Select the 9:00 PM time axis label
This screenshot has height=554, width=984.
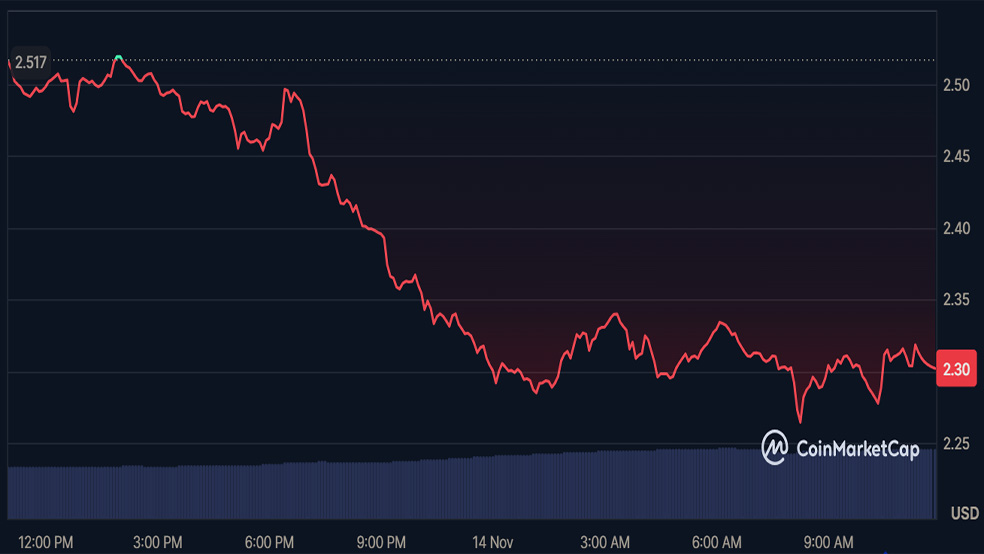coord(380,542)
